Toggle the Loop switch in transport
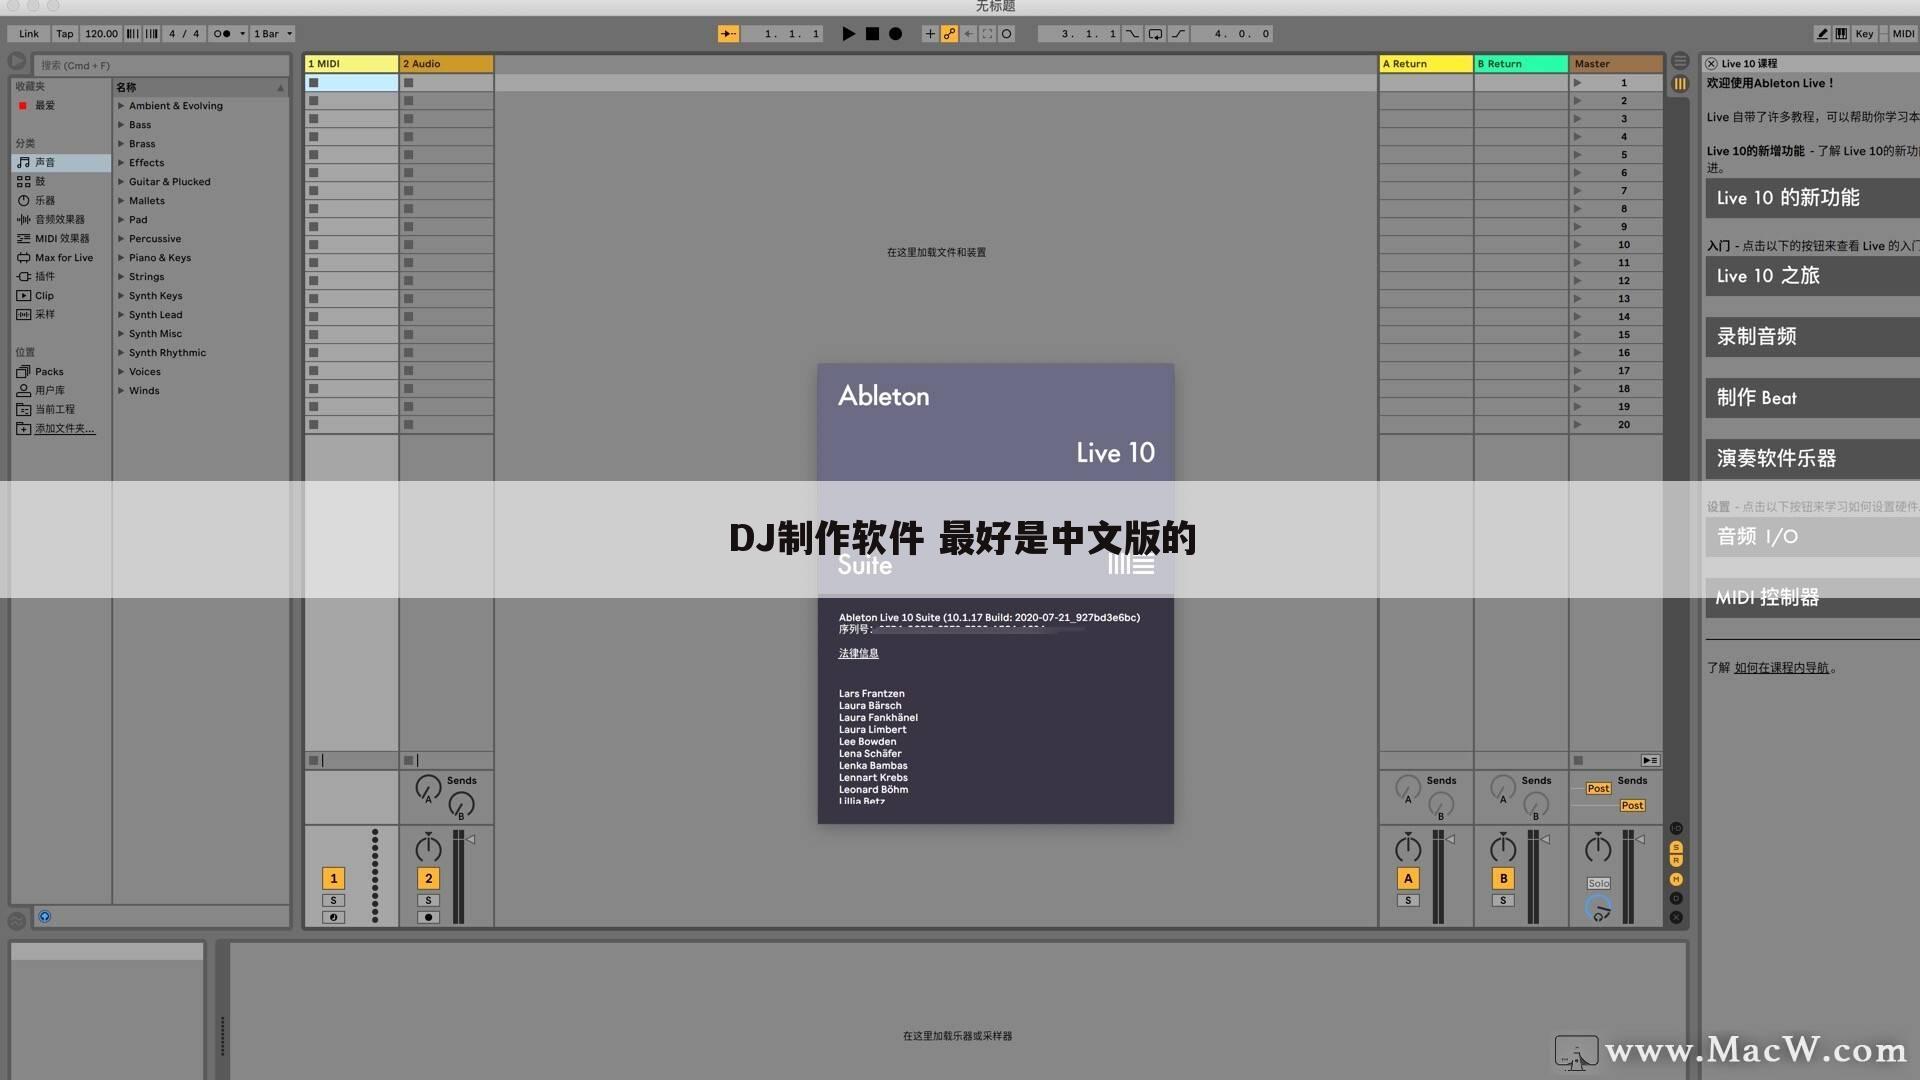1920x1080 pixels. [x=1155, y=33]
